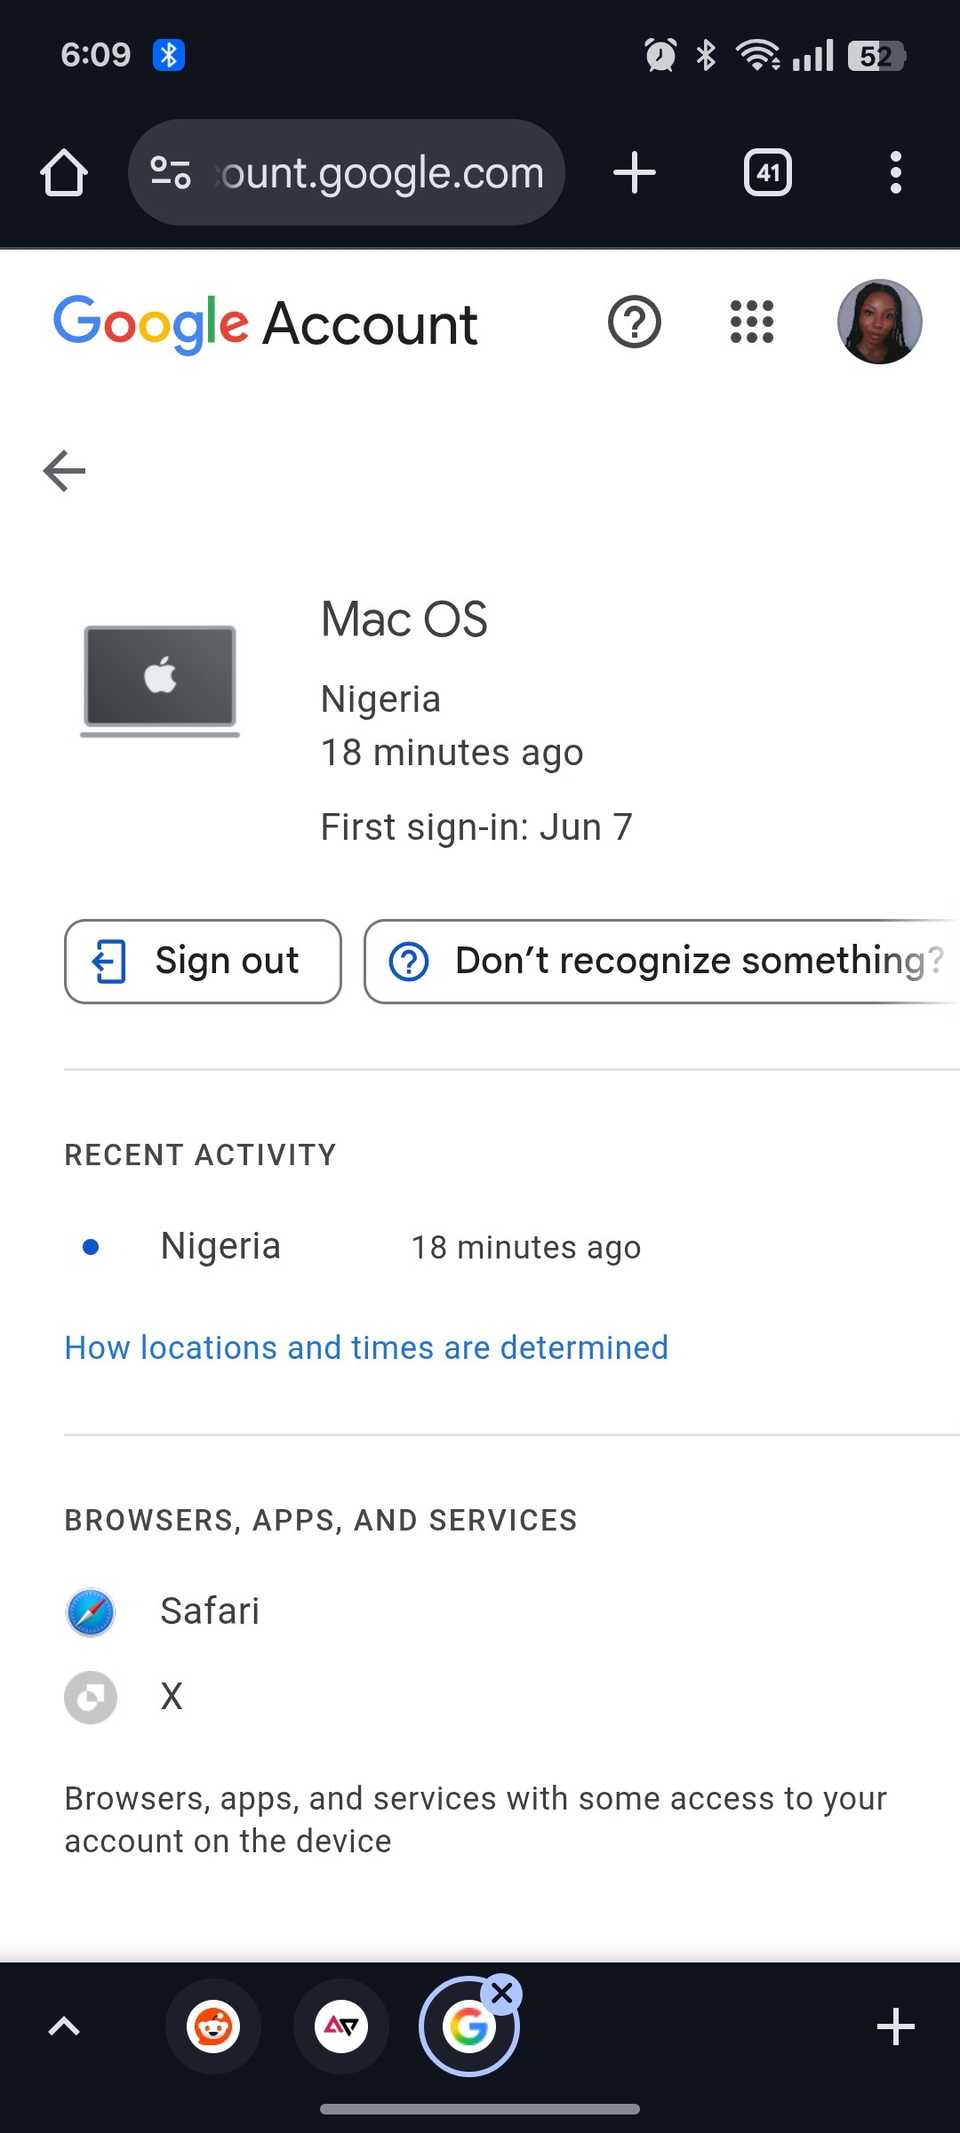Tap the browser home icon
Screen dimensions: 960x2133
pos(64,173)
